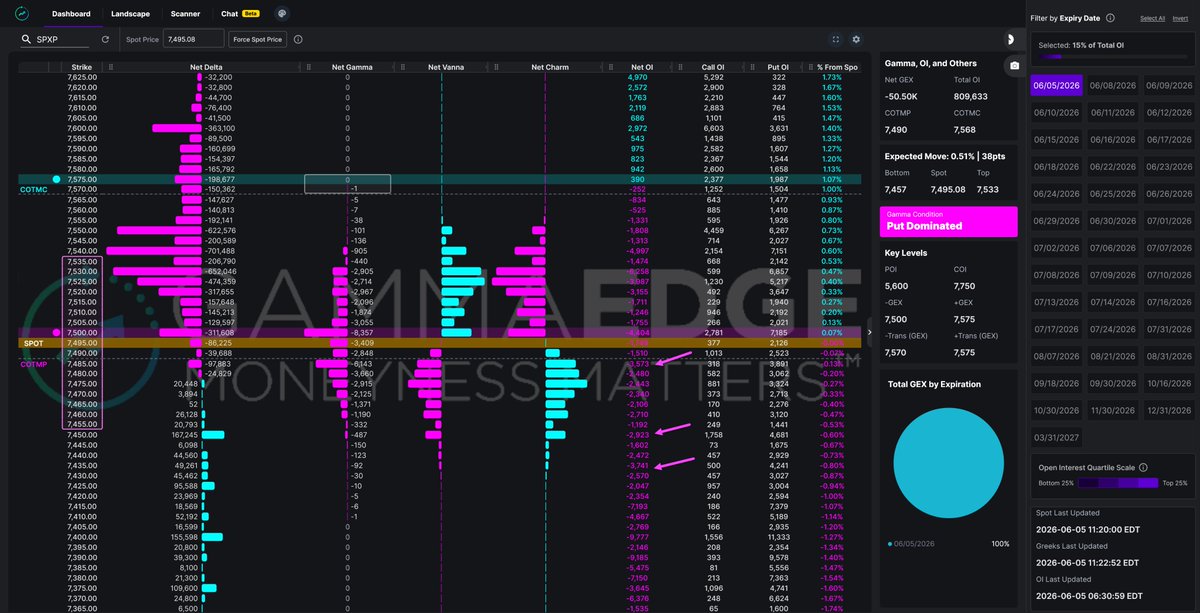Sort by the Net Gamma column header
This screenshot has height=613, width=1200.
coord(352,67)
